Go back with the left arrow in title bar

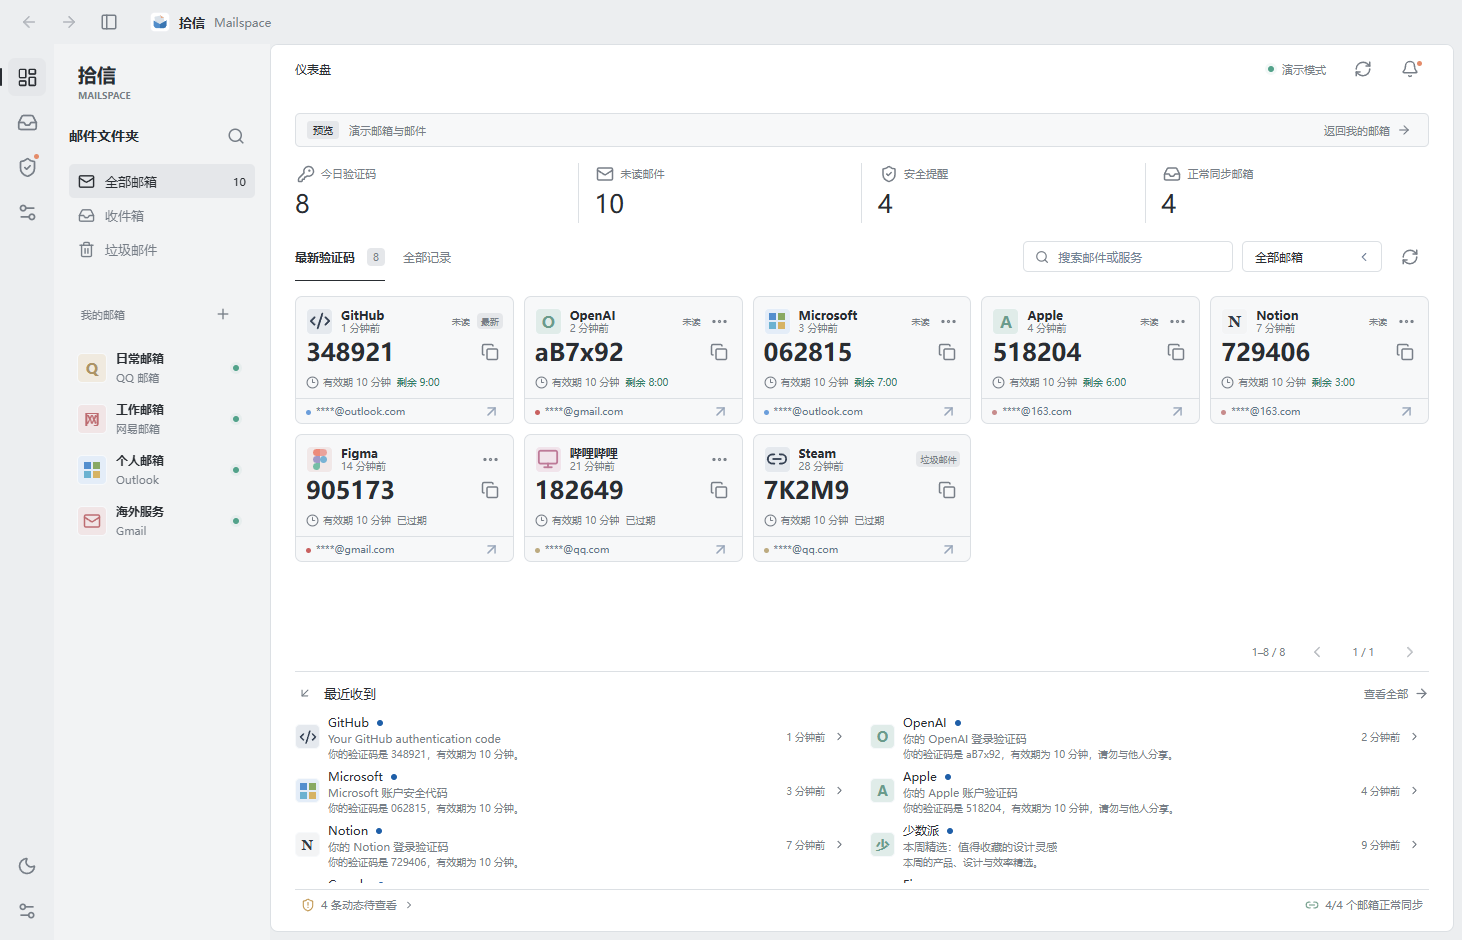click(29, 22)
